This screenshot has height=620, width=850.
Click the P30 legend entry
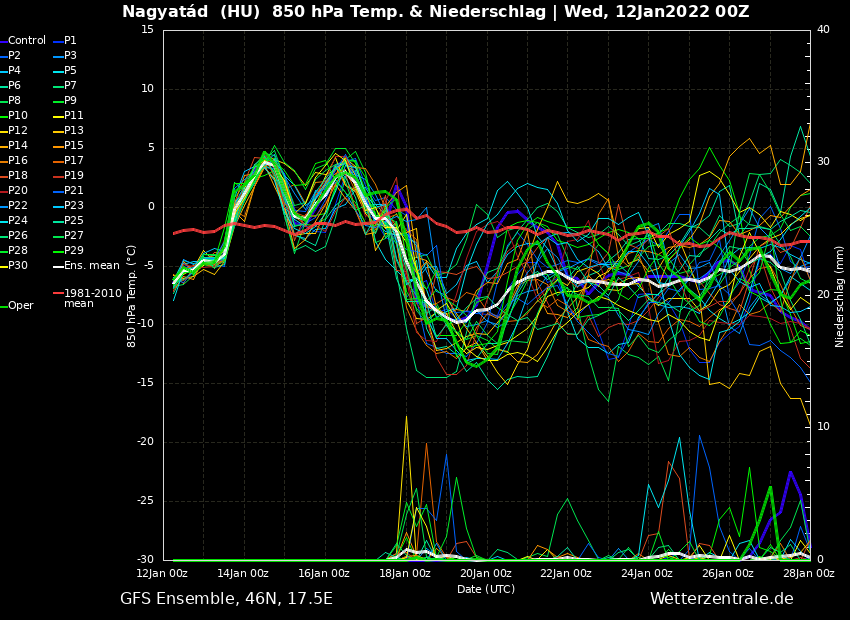click(18, 266)
